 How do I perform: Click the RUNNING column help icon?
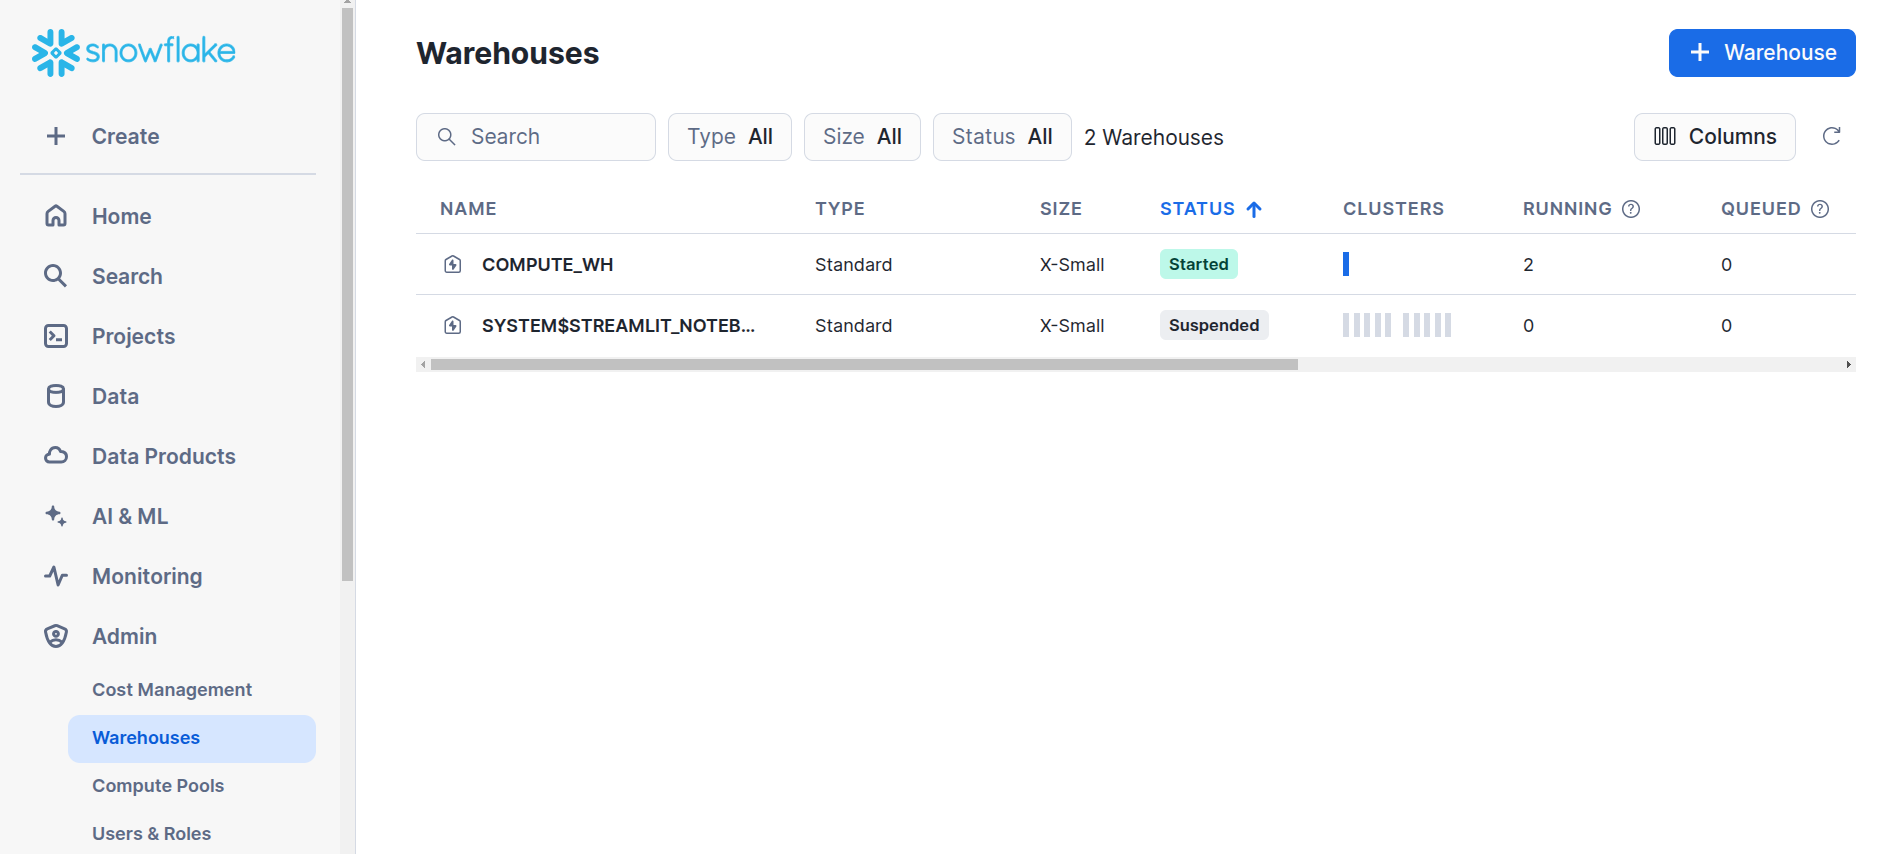tap(1631, 209)
